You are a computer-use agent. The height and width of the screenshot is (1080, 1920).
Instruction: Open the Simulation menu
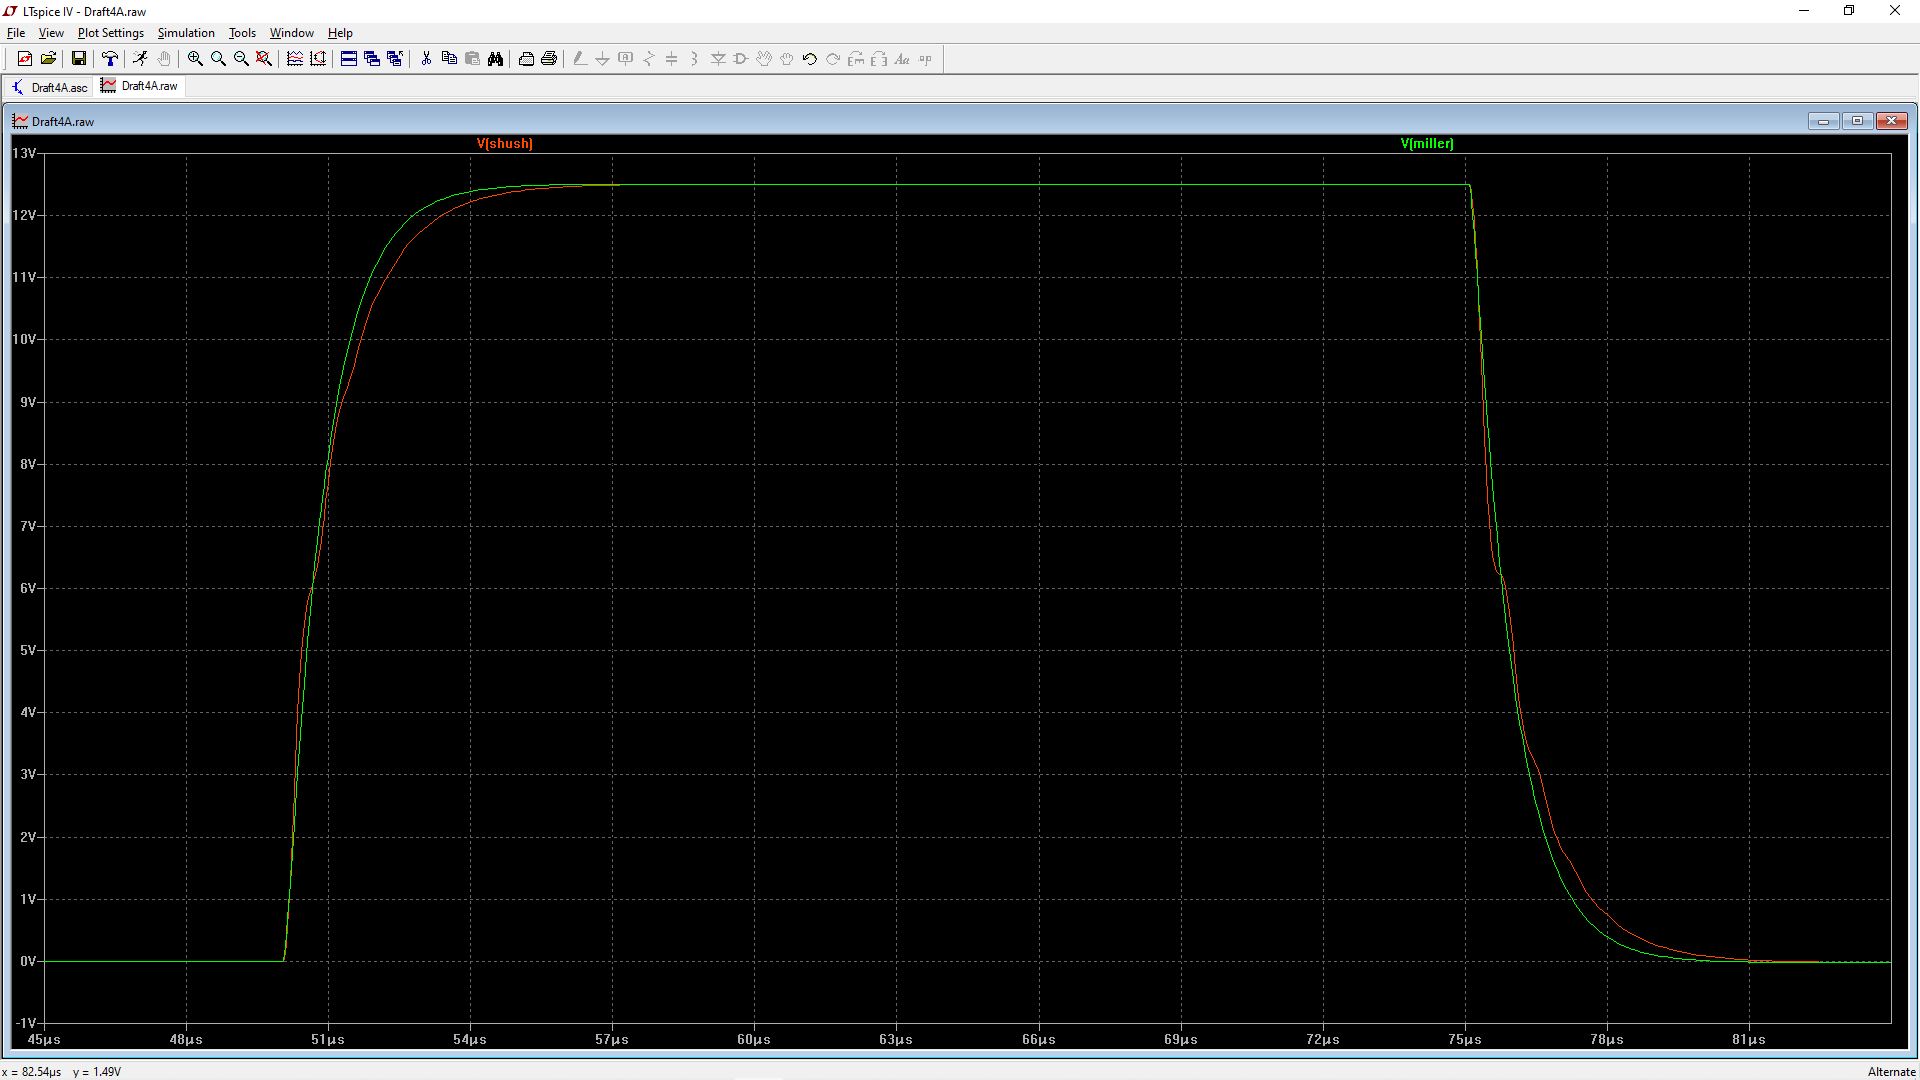click(x=186, y=33)
